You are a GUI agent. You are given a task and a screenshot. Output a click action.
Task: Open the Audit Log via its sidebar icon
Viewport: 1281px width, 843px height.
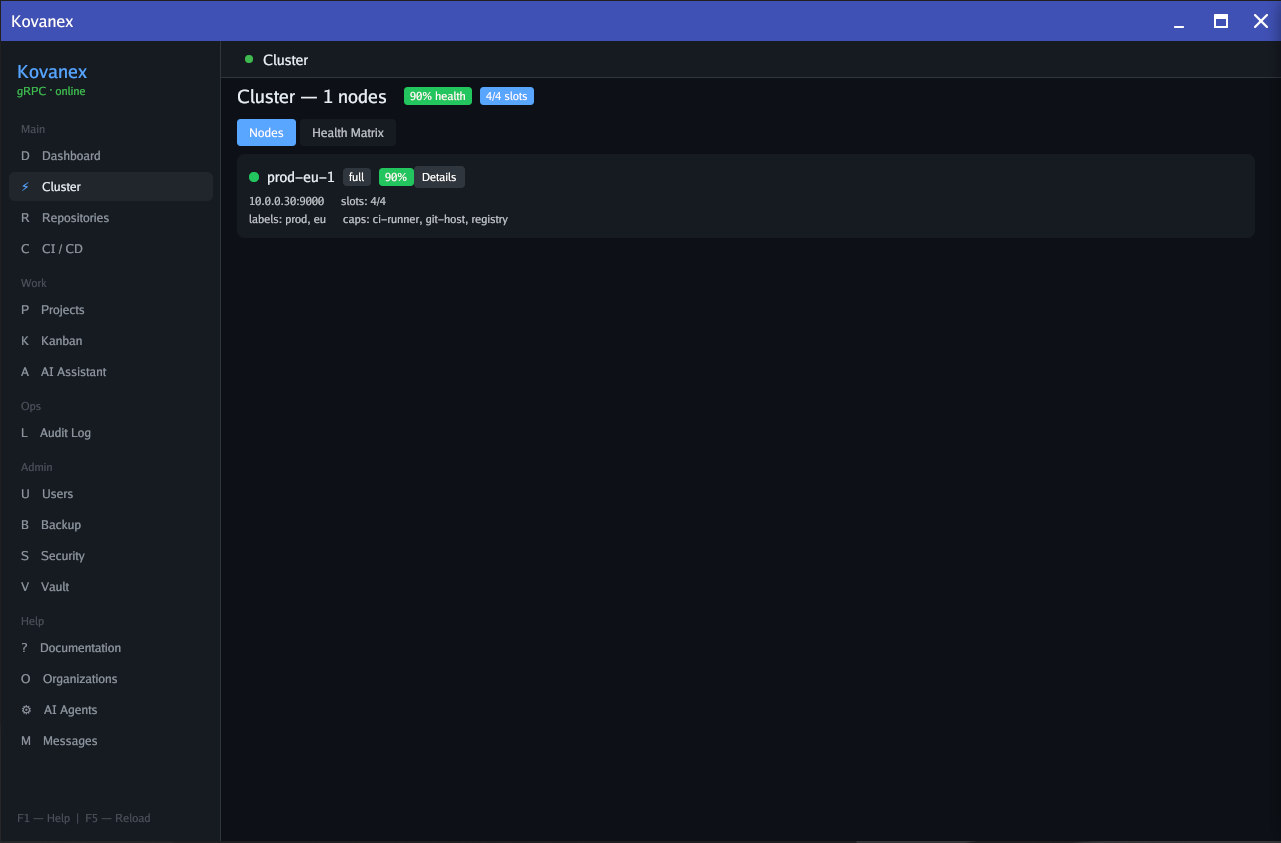[x=24, y=432]
